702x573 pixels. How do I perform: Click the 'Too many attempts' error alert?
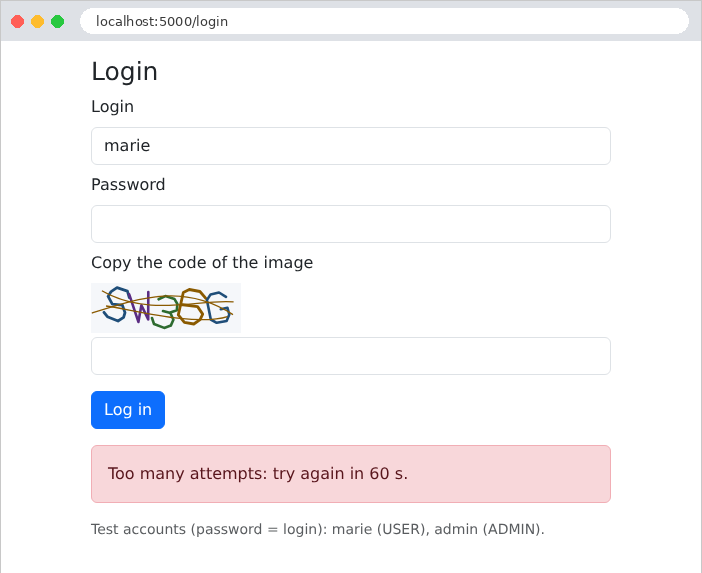point(351,474)
